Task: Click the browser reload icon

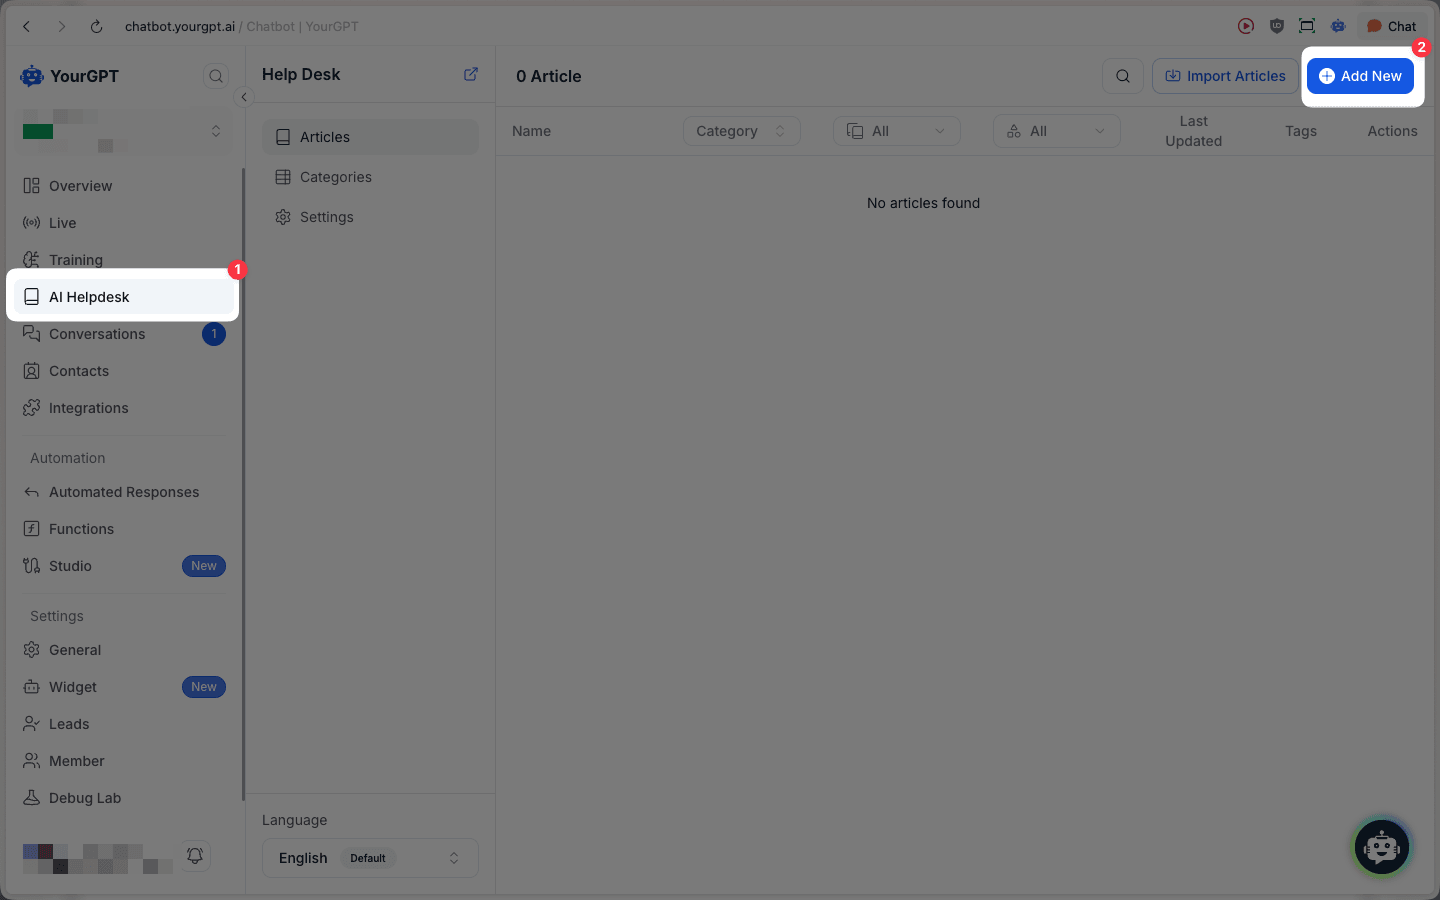Action: 97,27
